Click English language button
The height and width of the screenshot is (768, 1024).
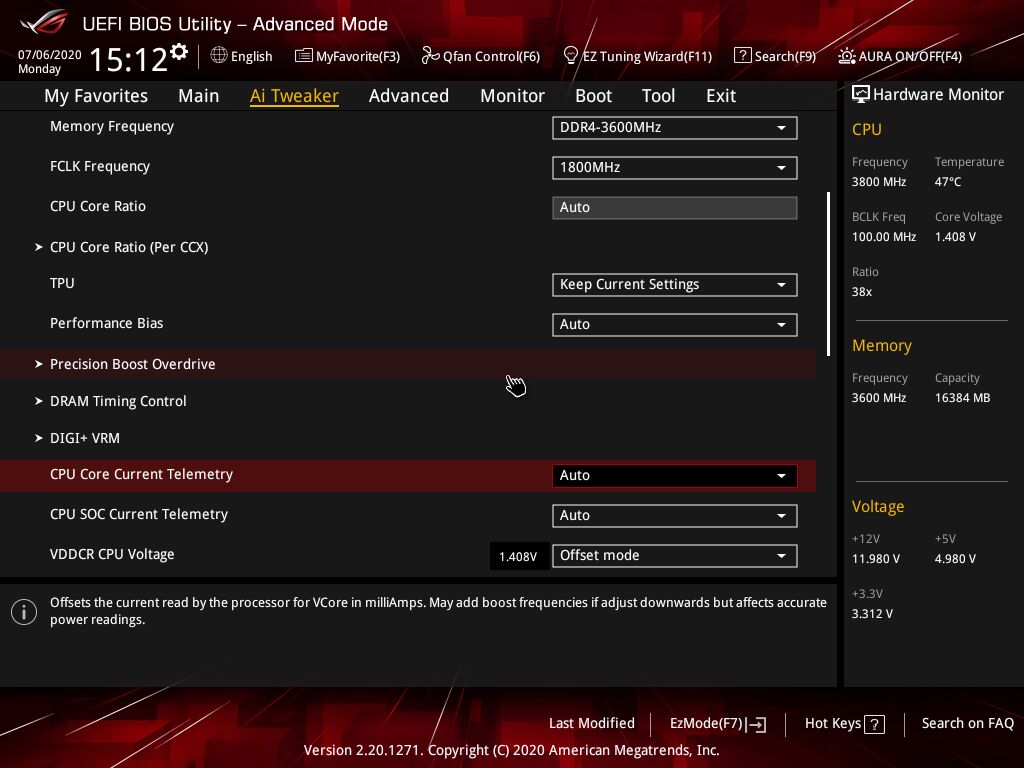[x=251, y=56]
